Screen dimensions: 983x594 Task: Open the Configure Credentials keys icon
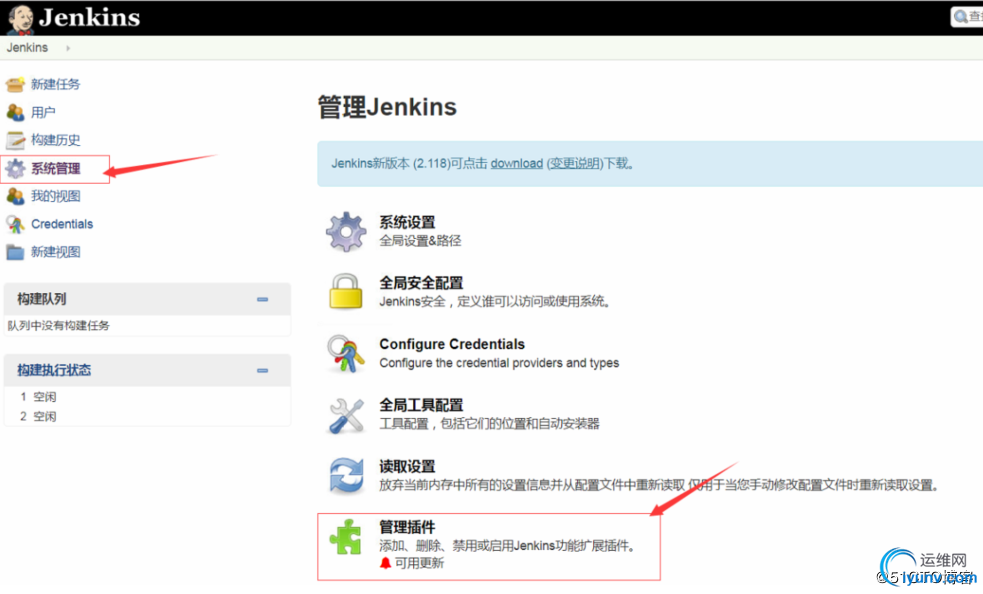(346, 353)
